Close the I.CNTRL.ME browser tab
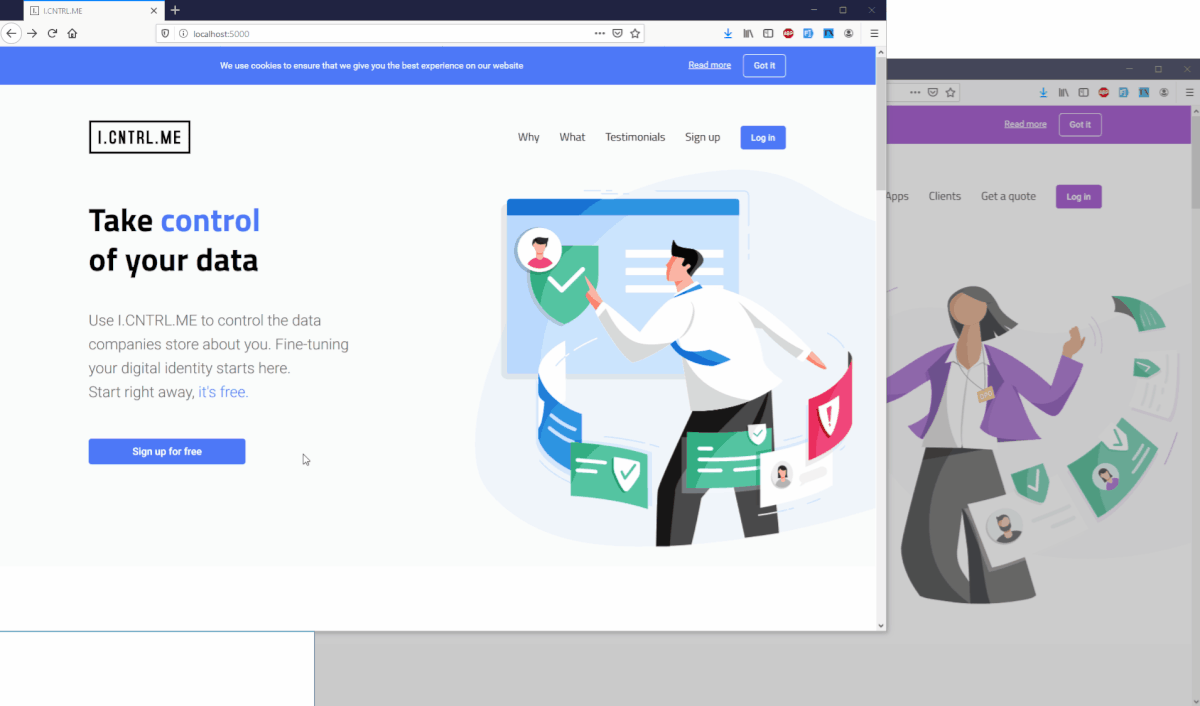The width and height of the screenshot is (1200, 706). pos(154,10)
